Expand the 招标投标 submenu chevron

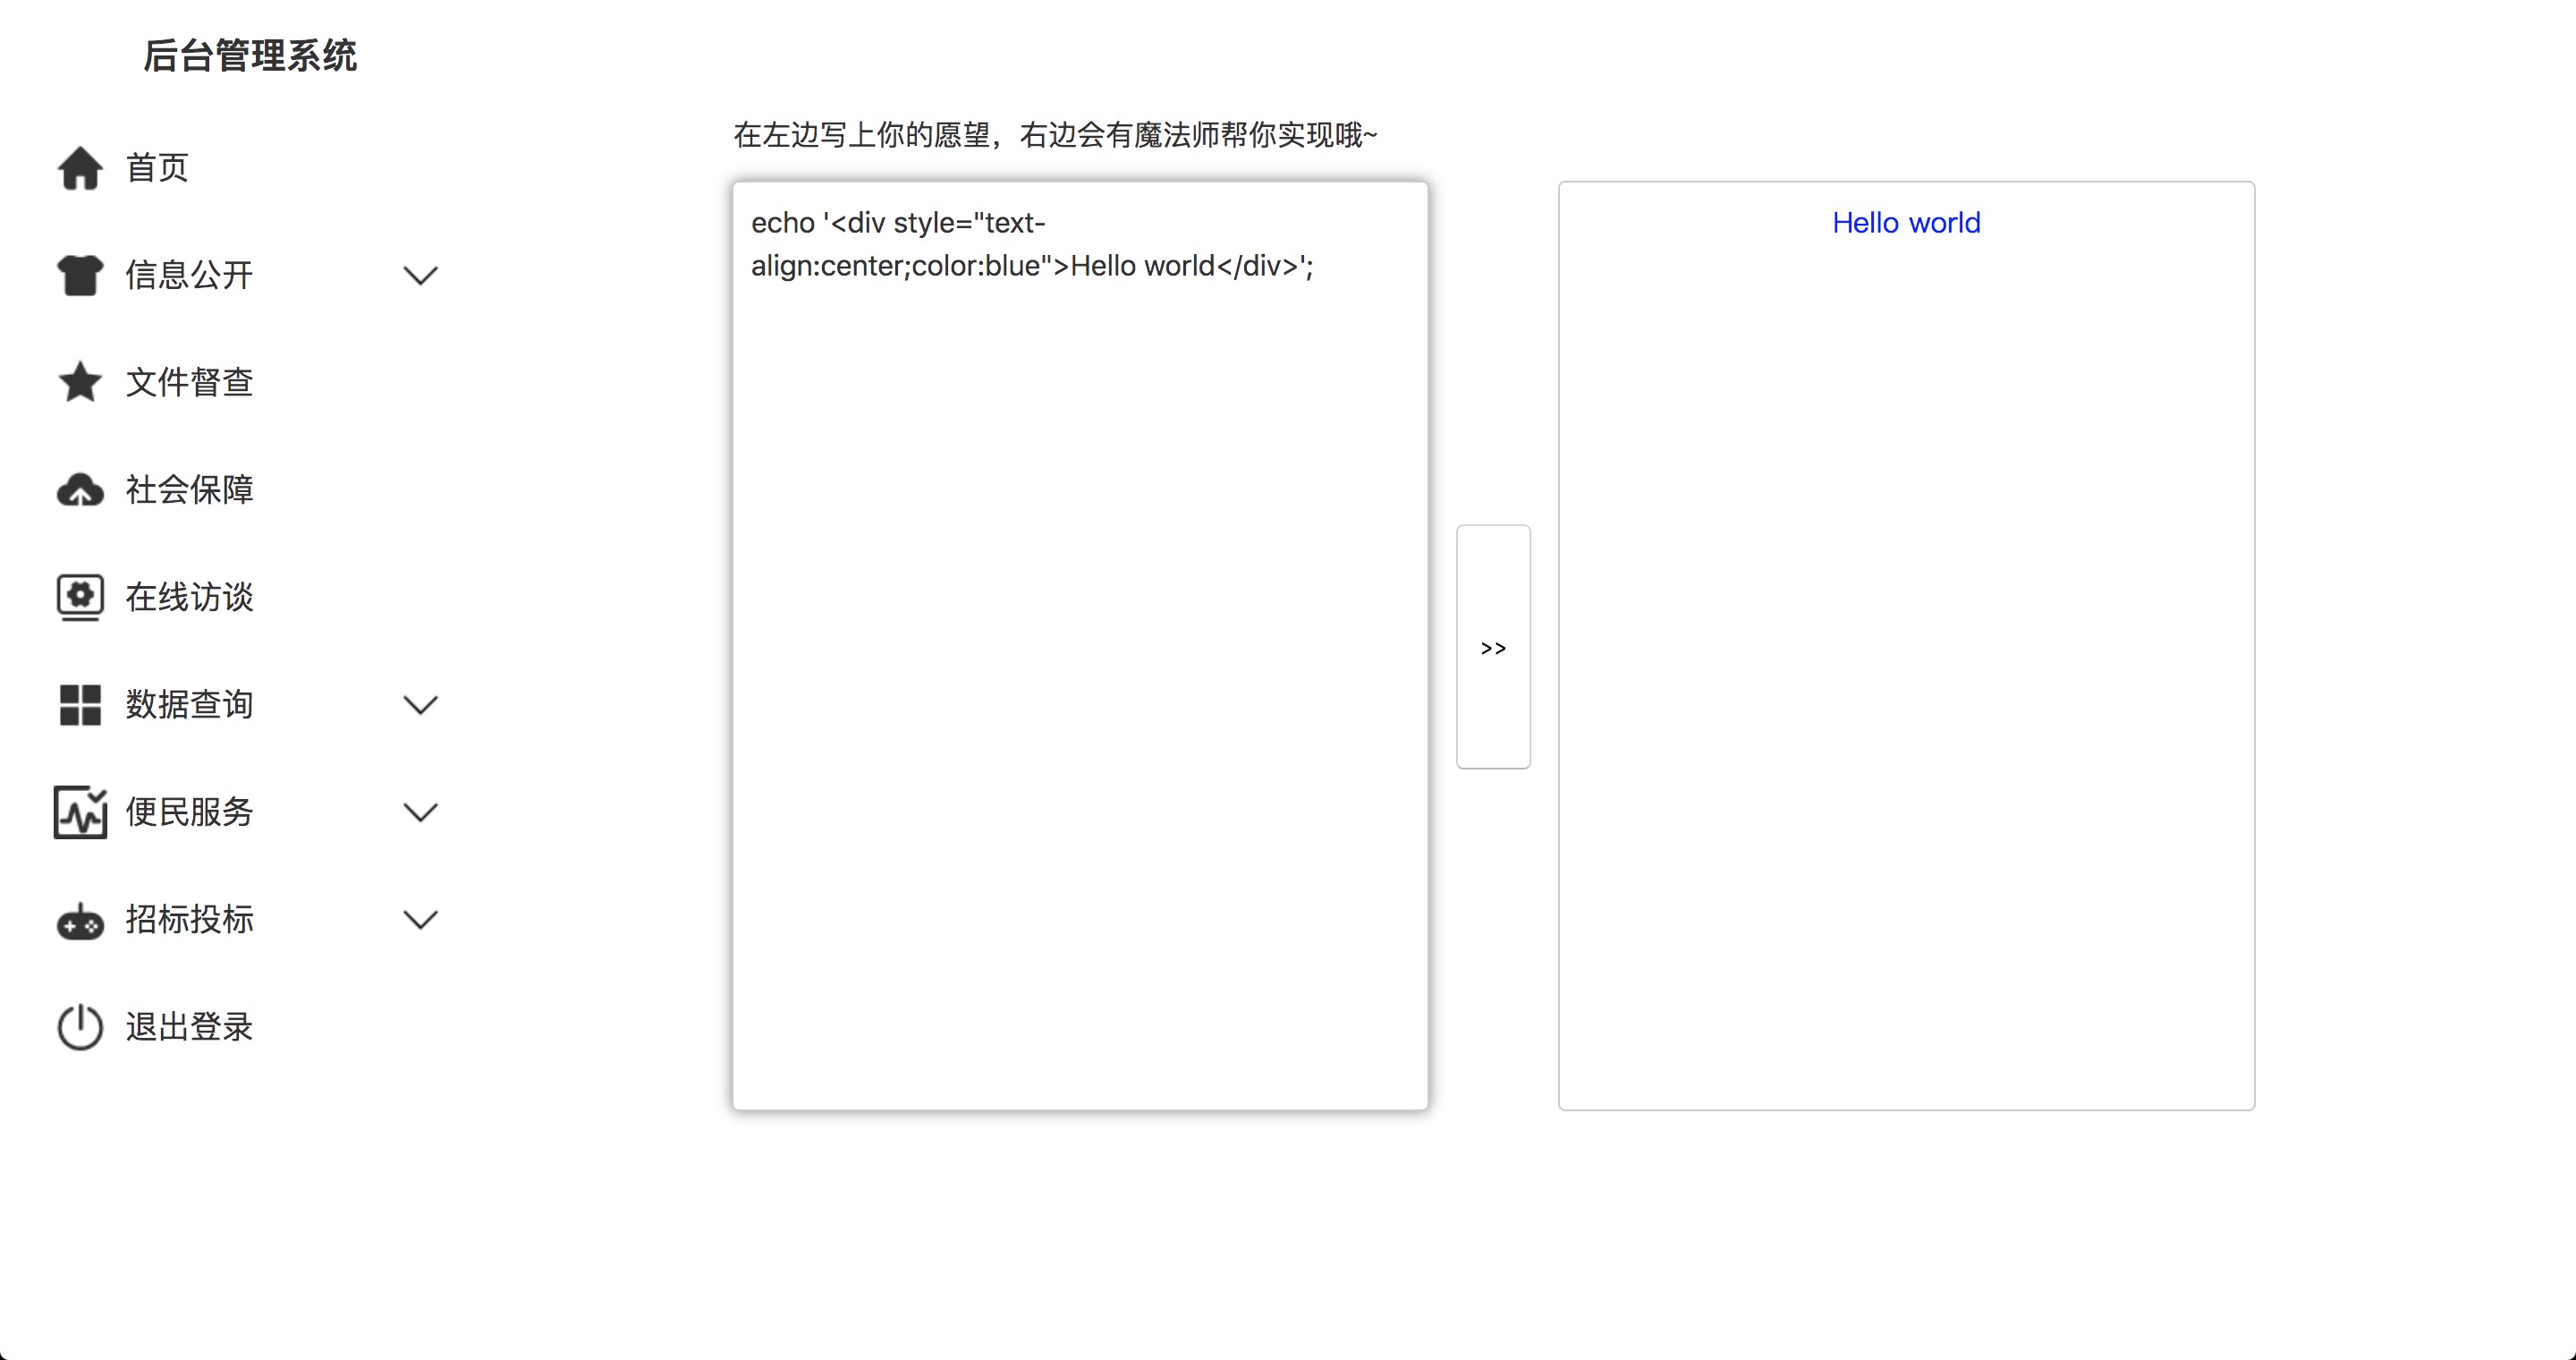point(420,920)
